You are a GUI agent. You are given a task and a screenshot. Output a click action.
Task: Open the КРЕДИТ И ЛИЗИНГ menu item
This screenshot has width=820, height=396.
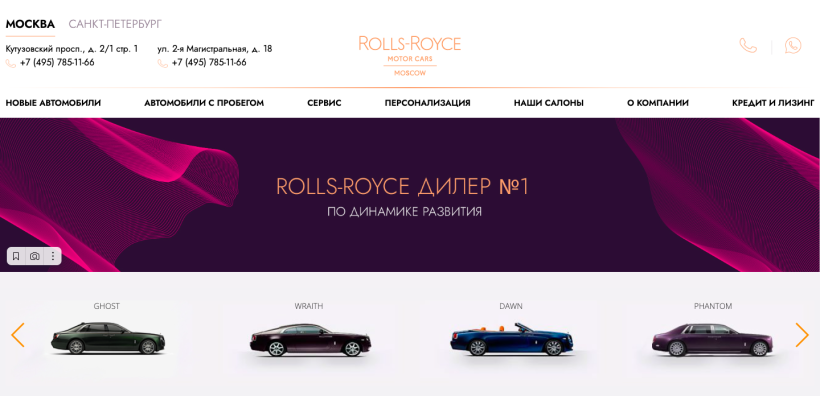[773, 103]
